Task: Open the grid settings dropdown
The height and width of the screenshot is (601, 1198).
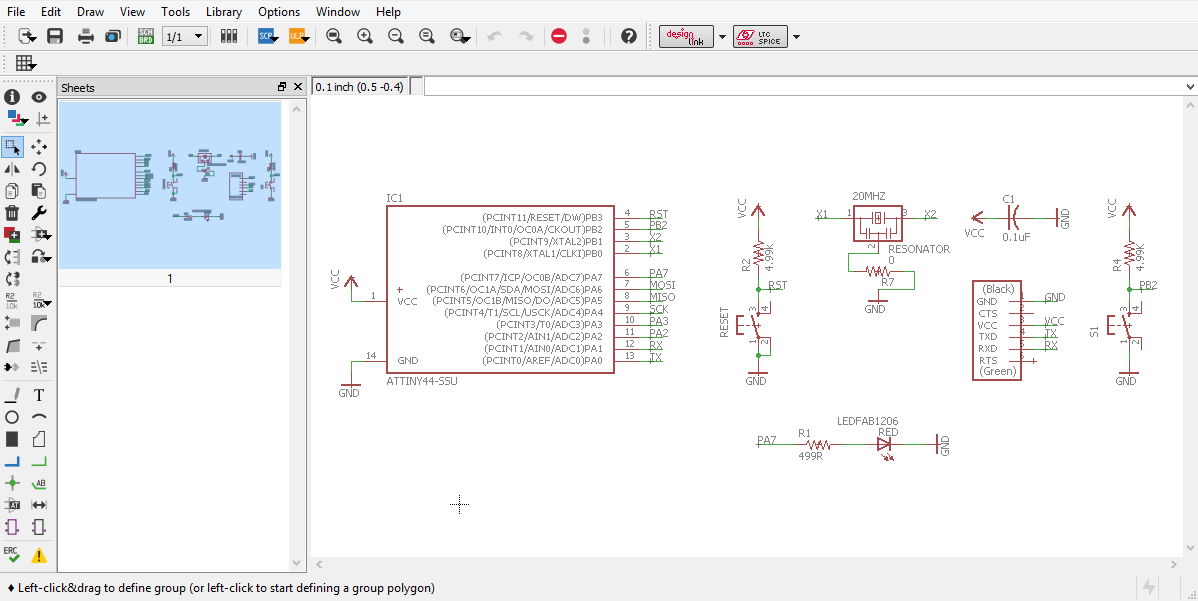Action: 25,63
